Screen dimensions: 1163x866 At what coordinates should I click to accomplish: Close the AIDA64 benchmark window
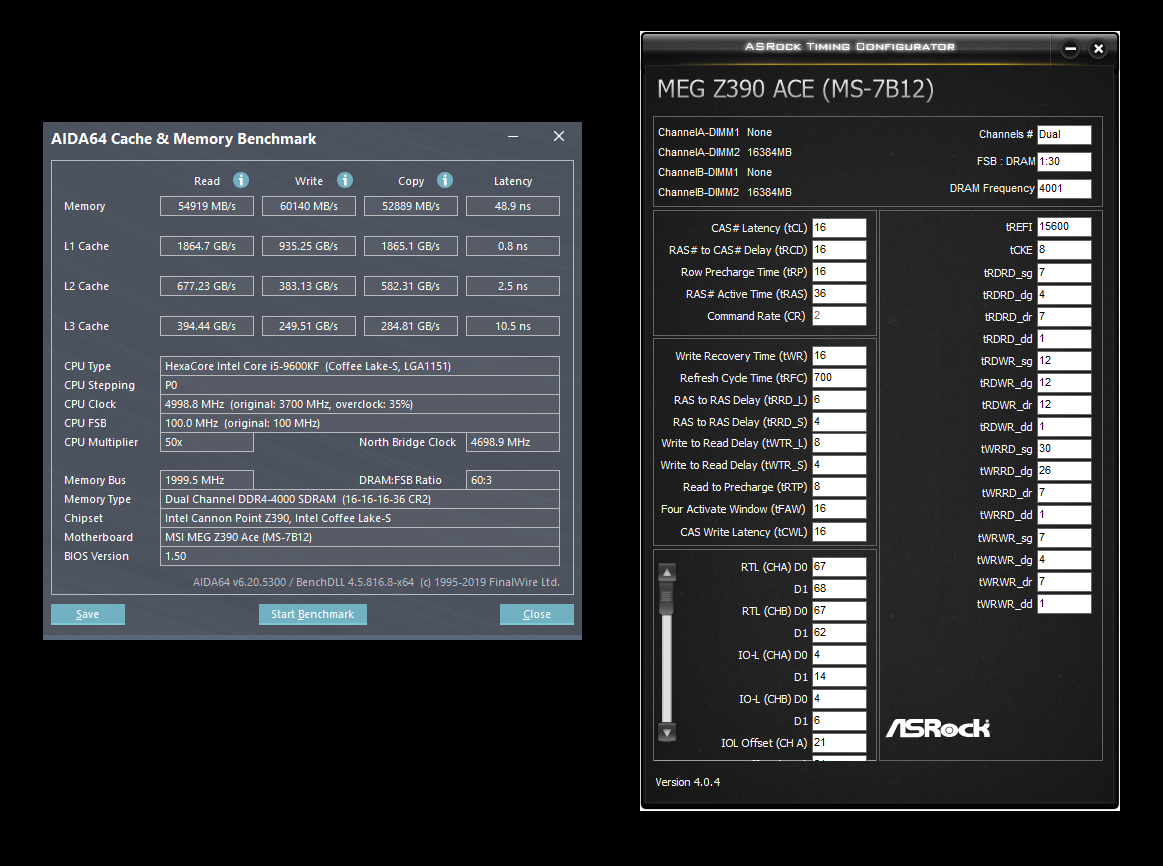[559, 136]
